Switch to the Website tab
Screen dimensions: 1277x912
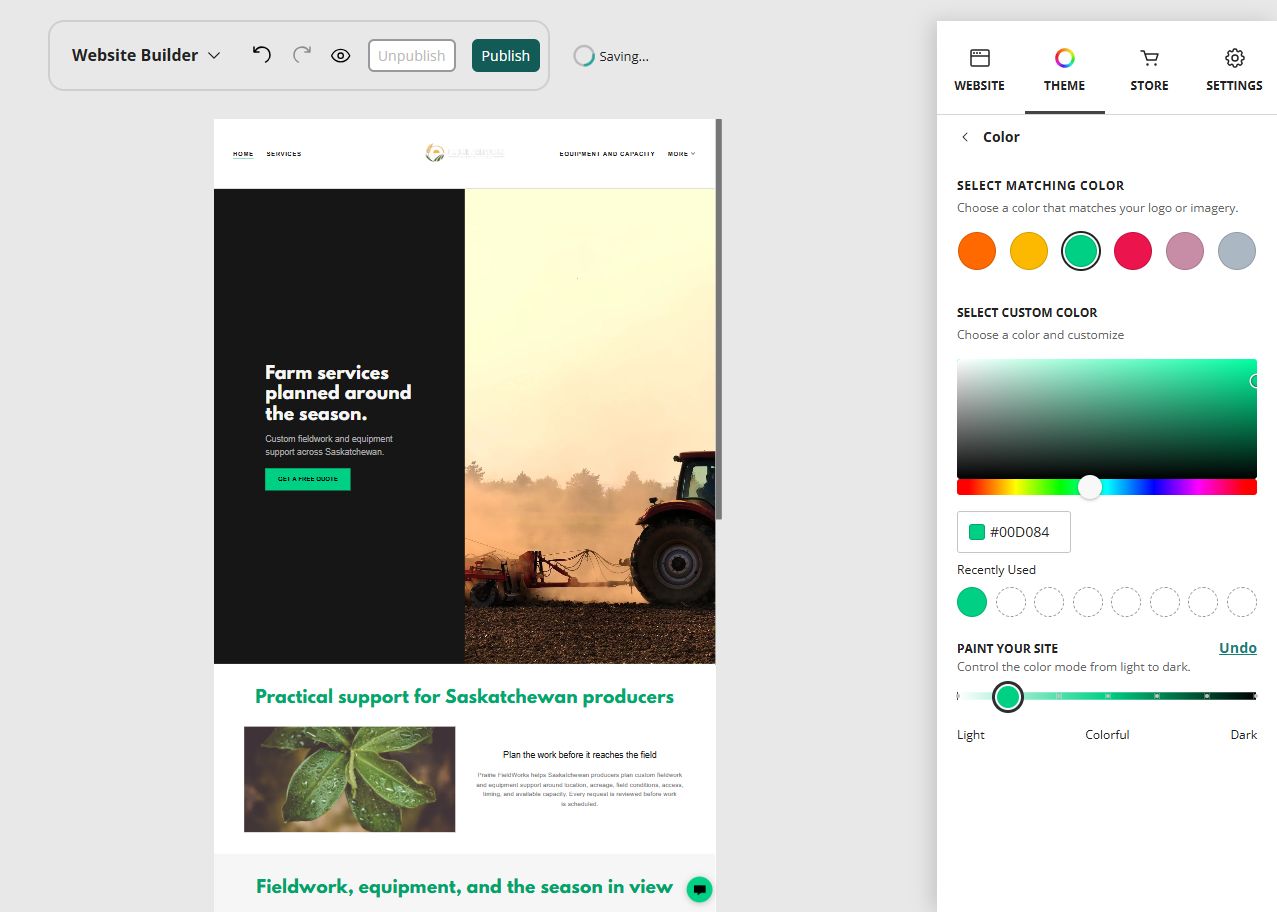coord(980,69)
